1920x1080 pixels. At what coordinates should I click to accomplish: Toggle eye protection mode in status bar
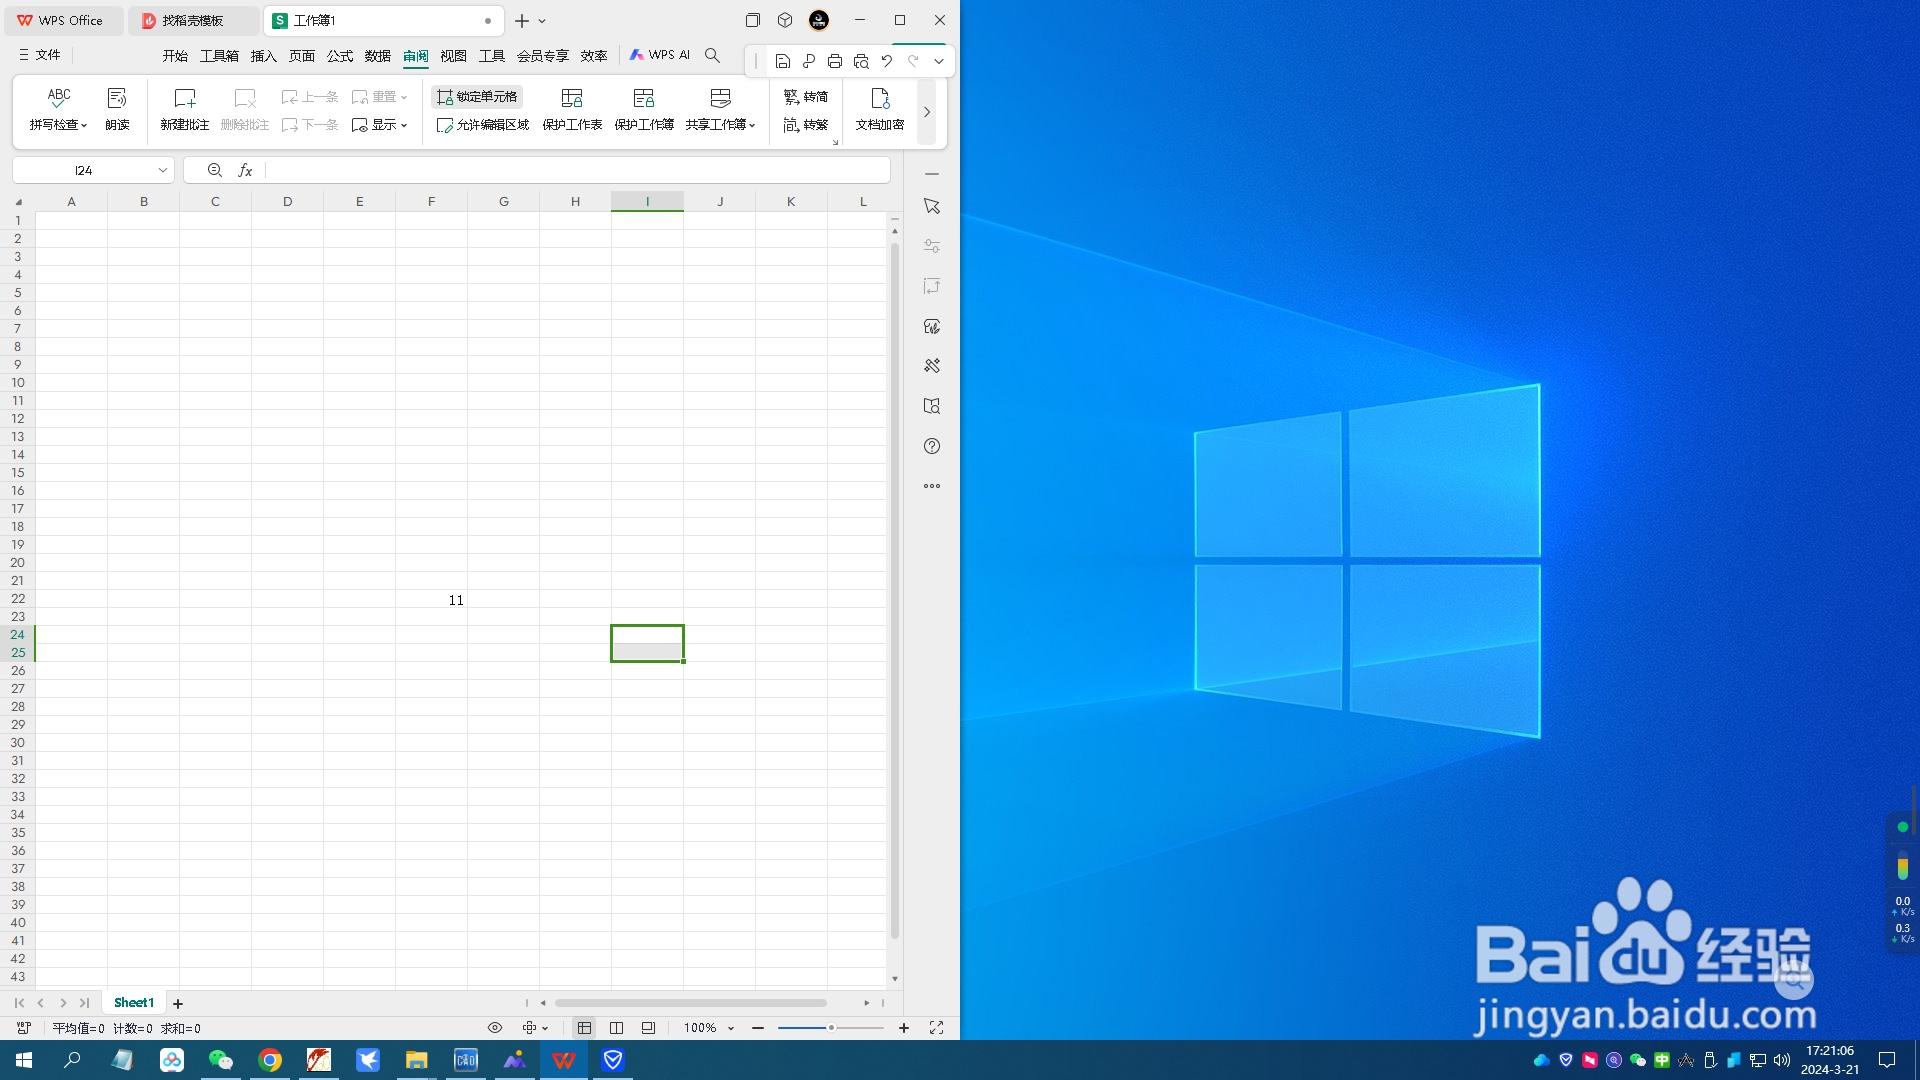(495, 1028)
